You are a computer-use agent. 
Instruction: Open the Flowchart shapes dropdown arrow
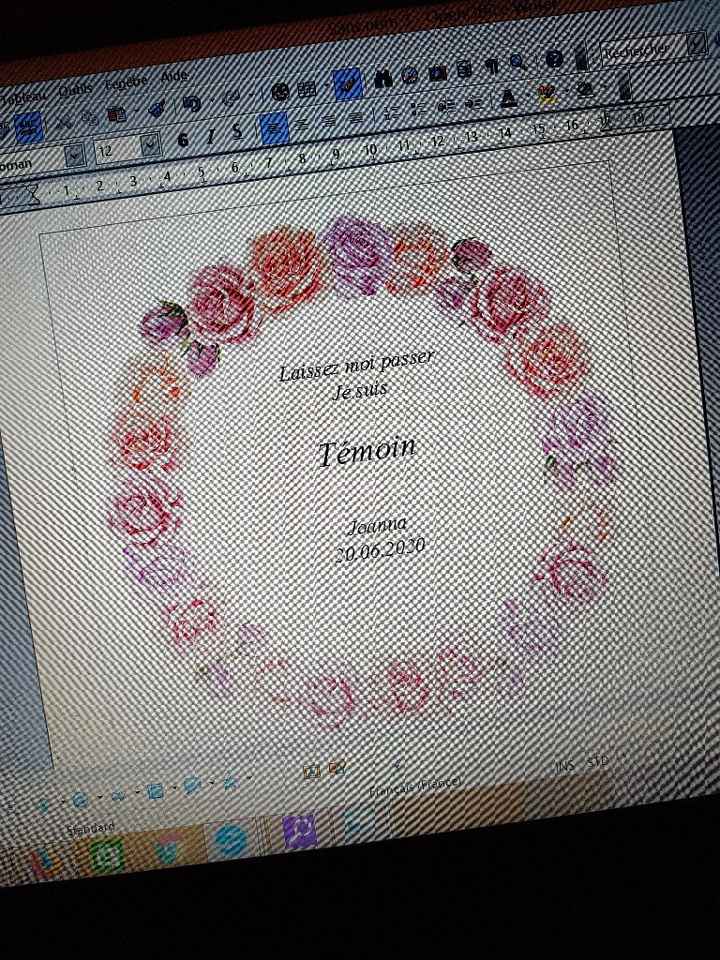(x=174, y=789)
